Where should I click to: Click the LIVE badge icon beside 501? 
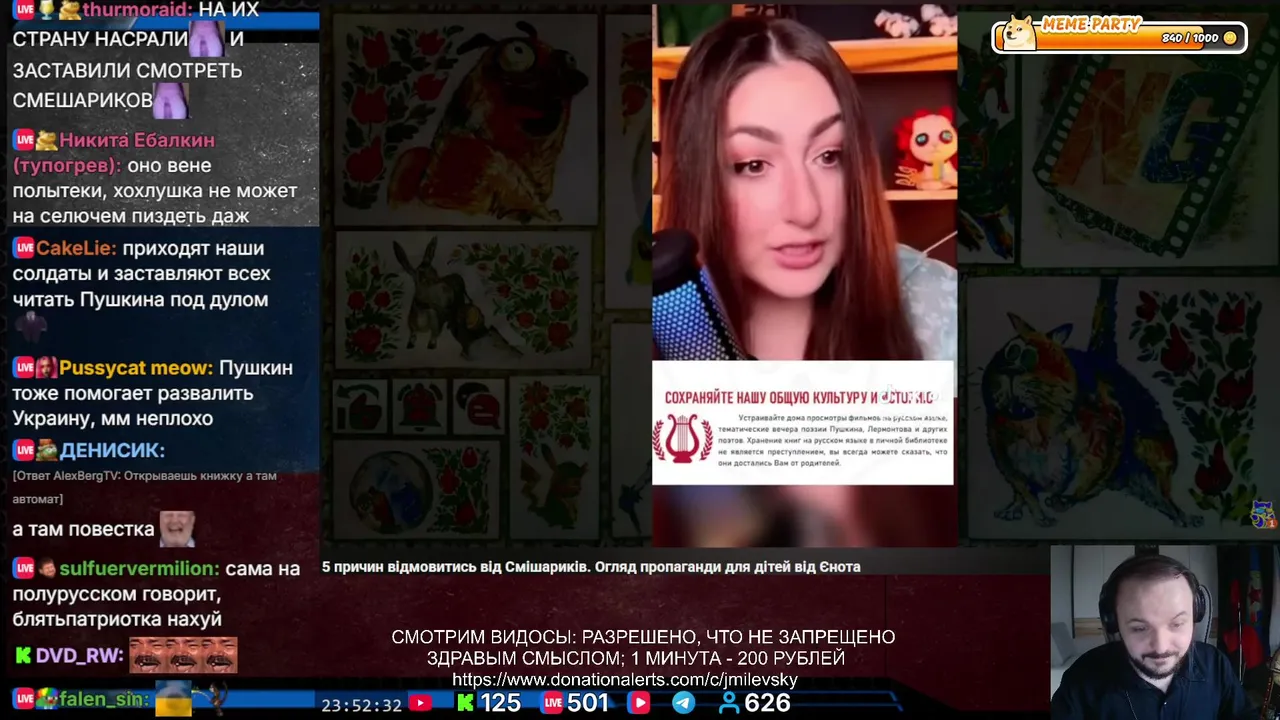(x=552, y=703)
